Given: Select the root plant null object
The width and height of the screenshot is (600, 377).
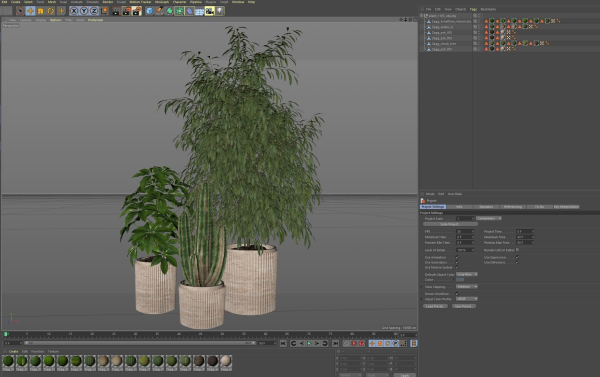Looking at the screenshot, I should 442,16.
